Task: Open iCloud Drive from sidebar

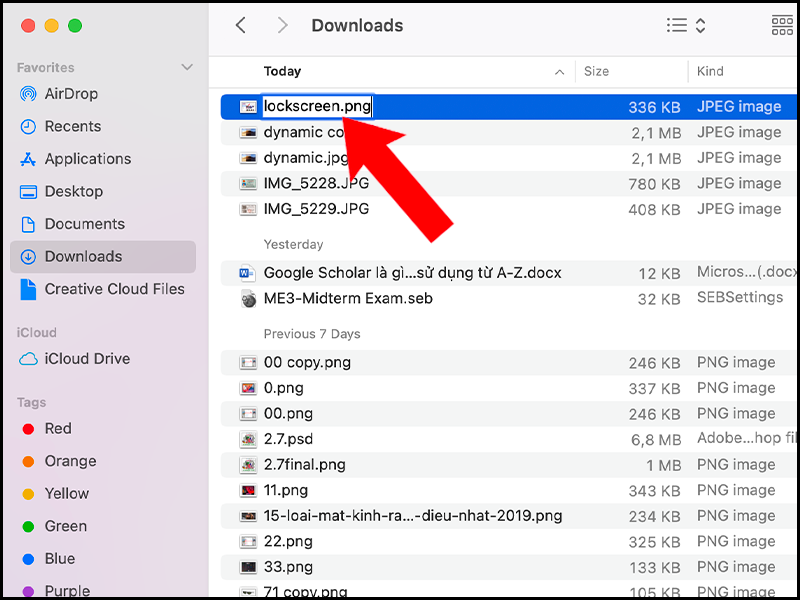Action: pos(86,359)
